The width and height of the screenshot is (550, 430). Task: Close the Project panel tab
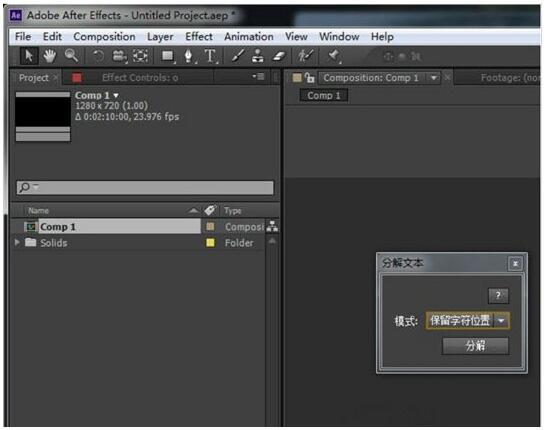pos(56,78)
